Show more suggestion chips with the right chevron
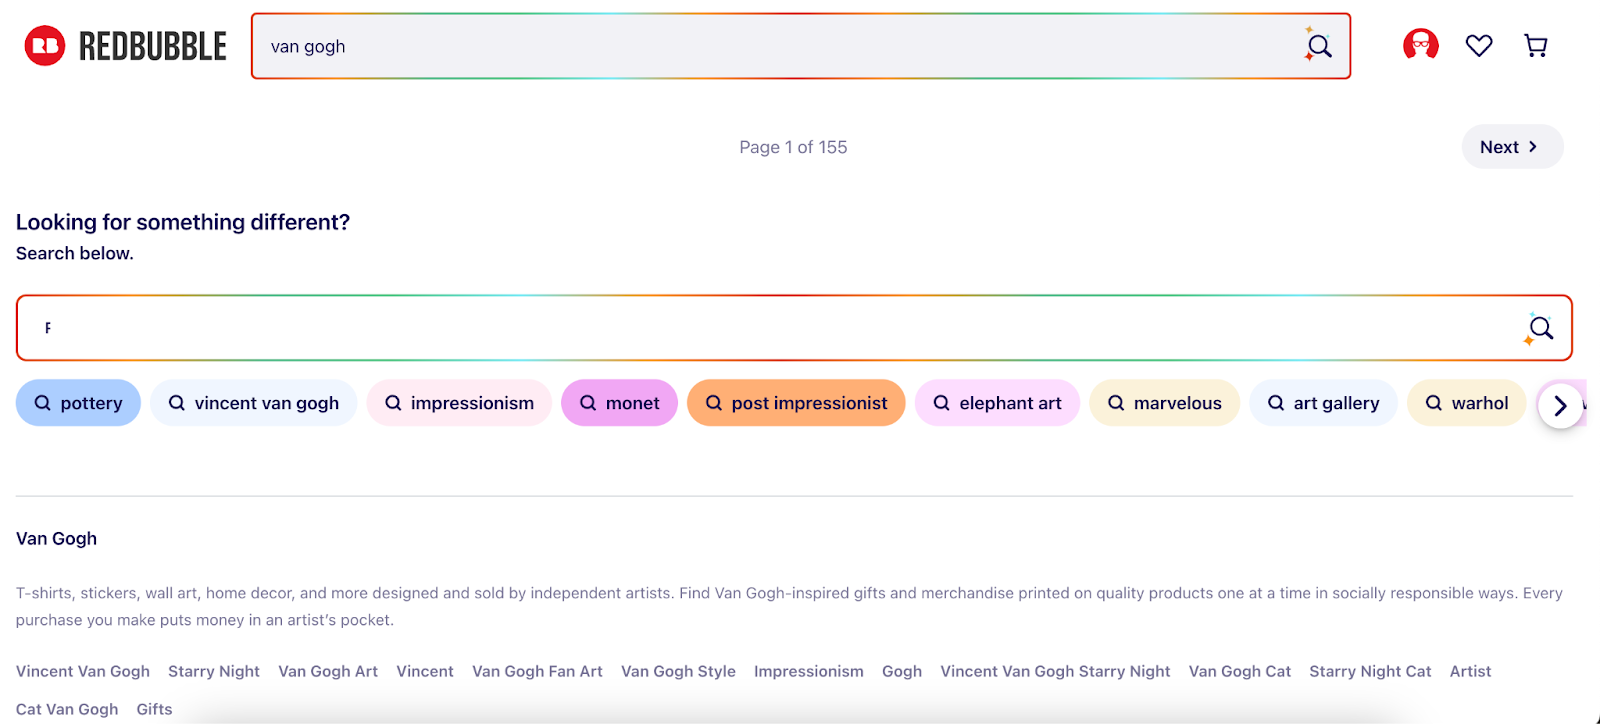This screenshot has width=1600, height=724. pyautogui.click(x=1560, y=406)
